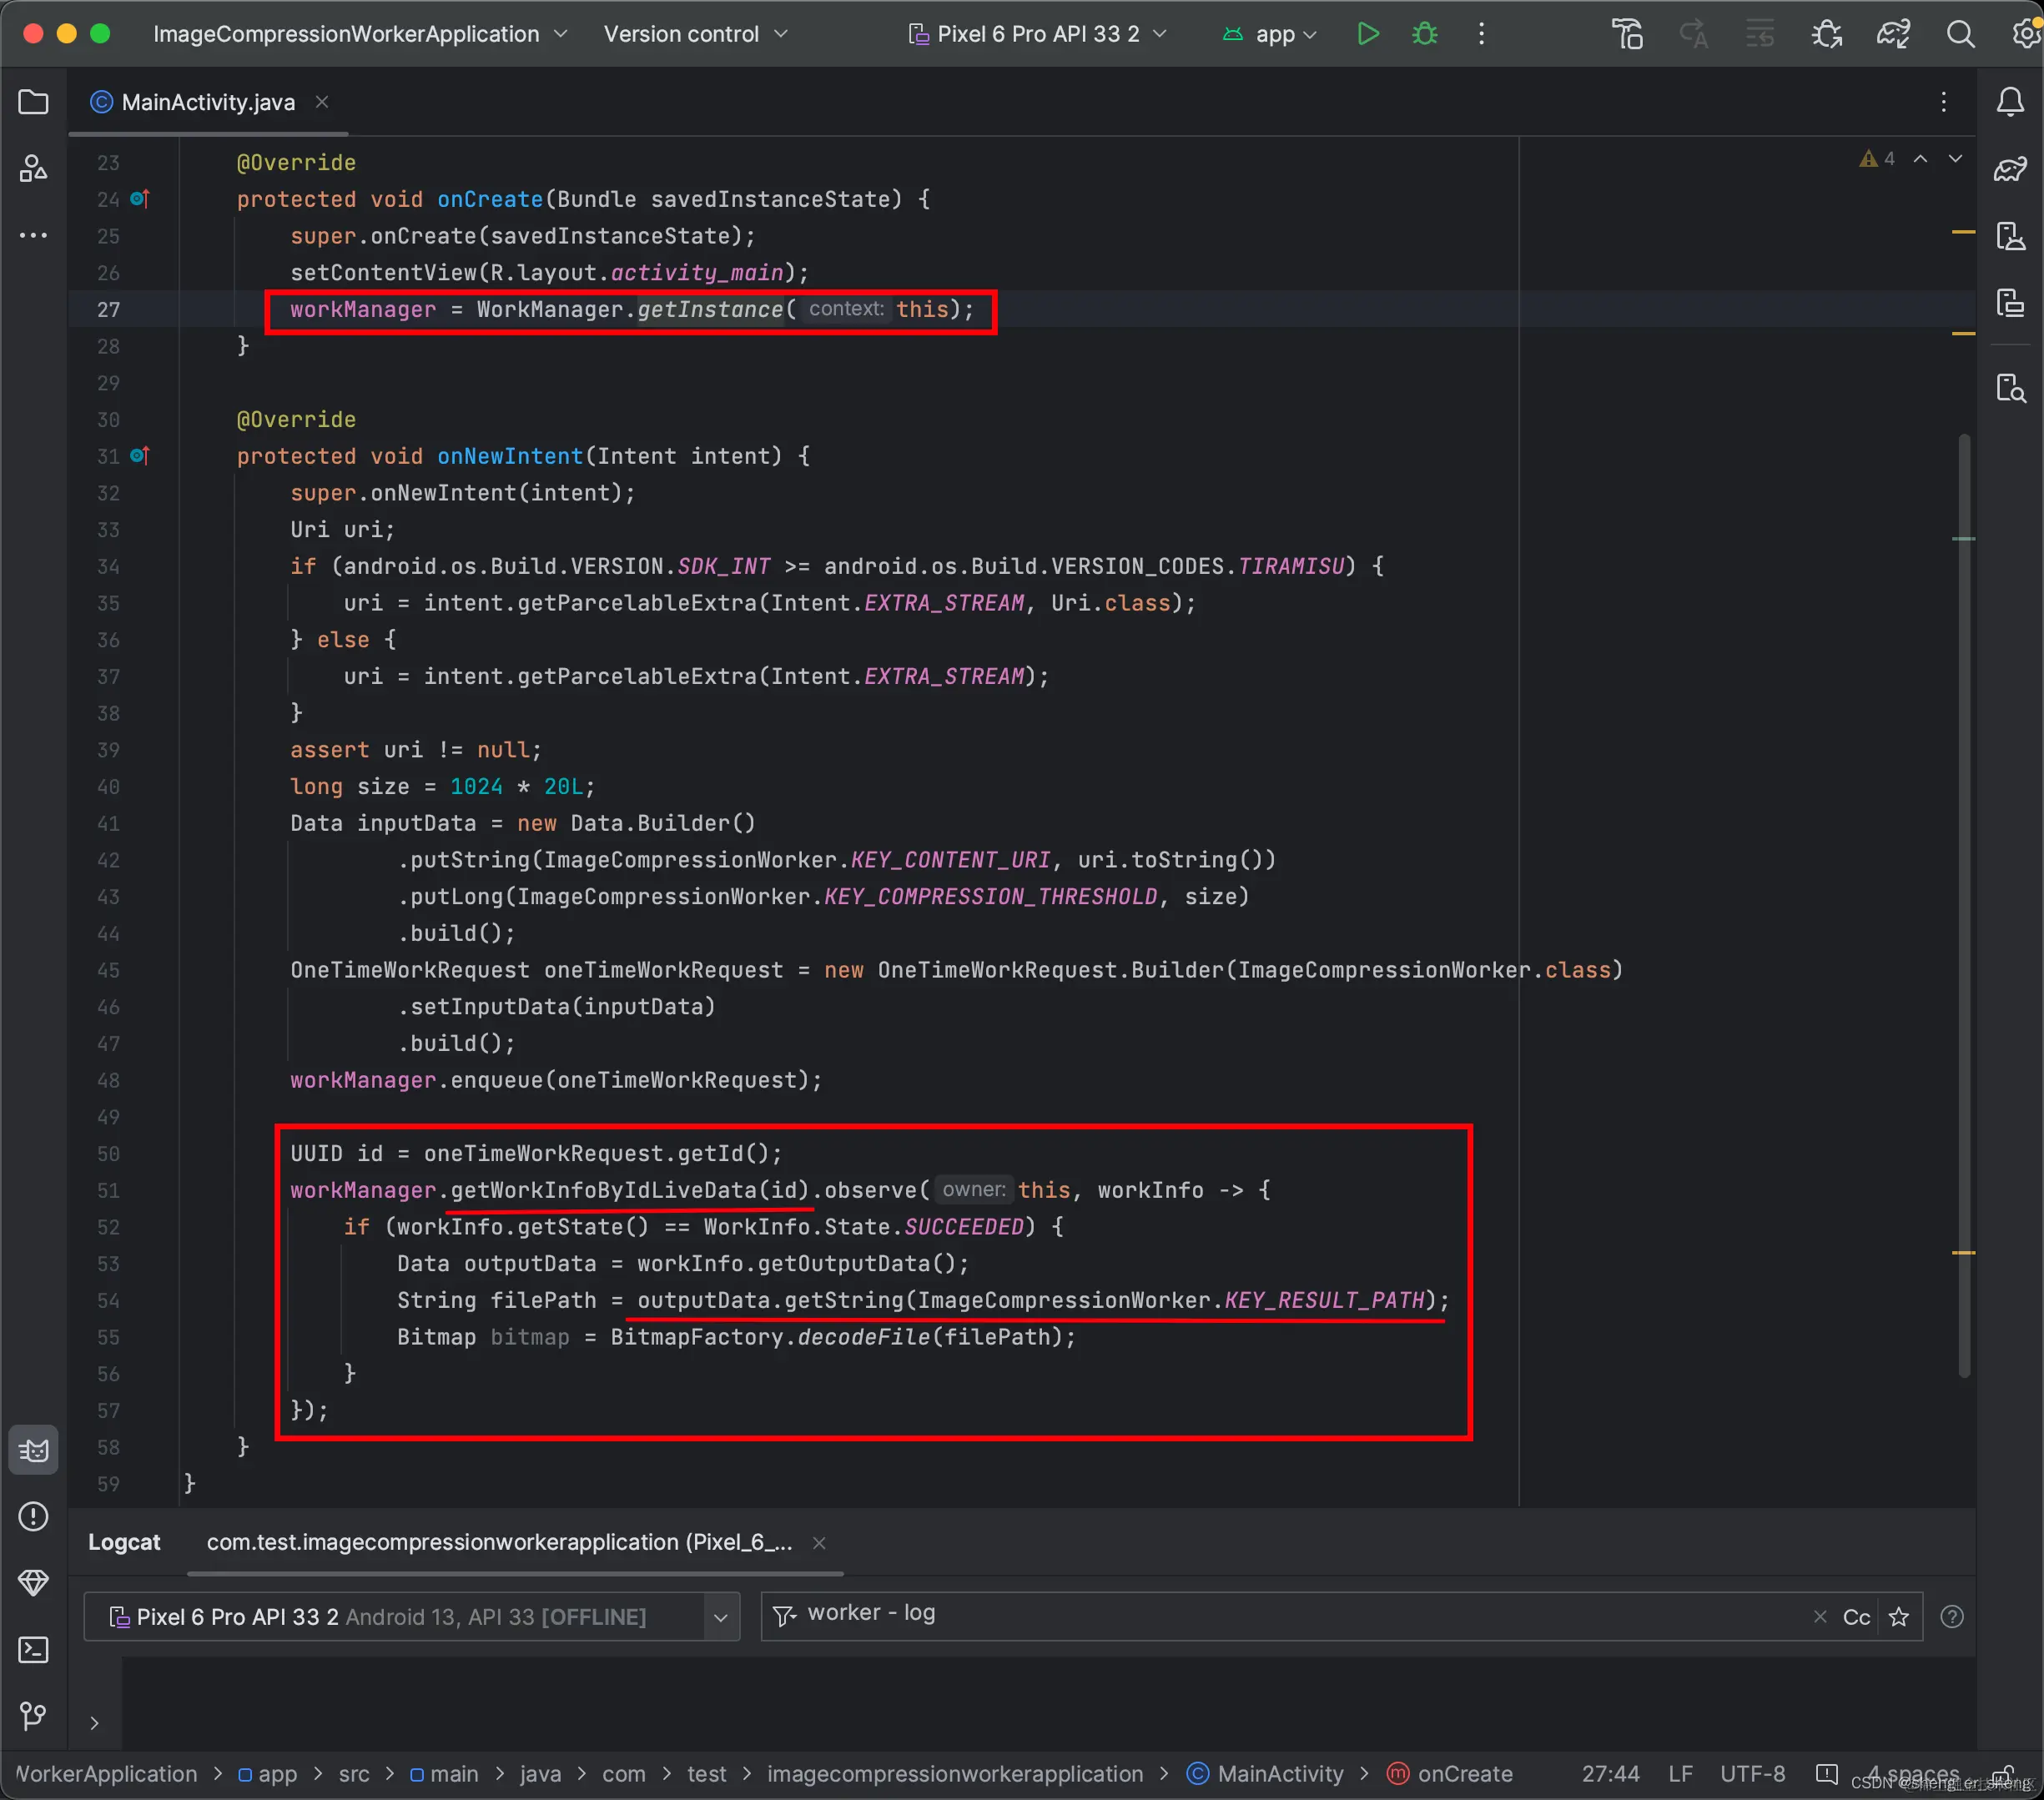
Task: Run the app with green play button
Action: (x=1367, y=34)
